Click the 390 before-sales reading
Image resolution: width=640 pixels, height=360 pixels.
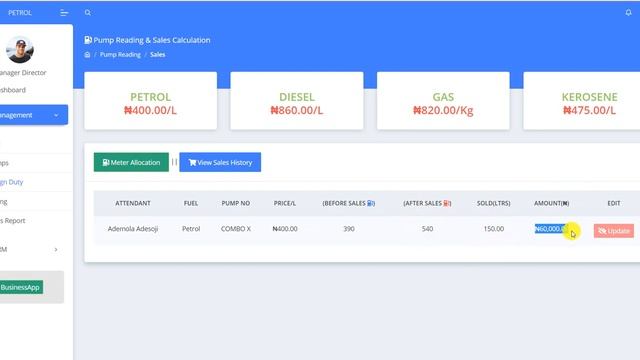(x=349, y=229)
